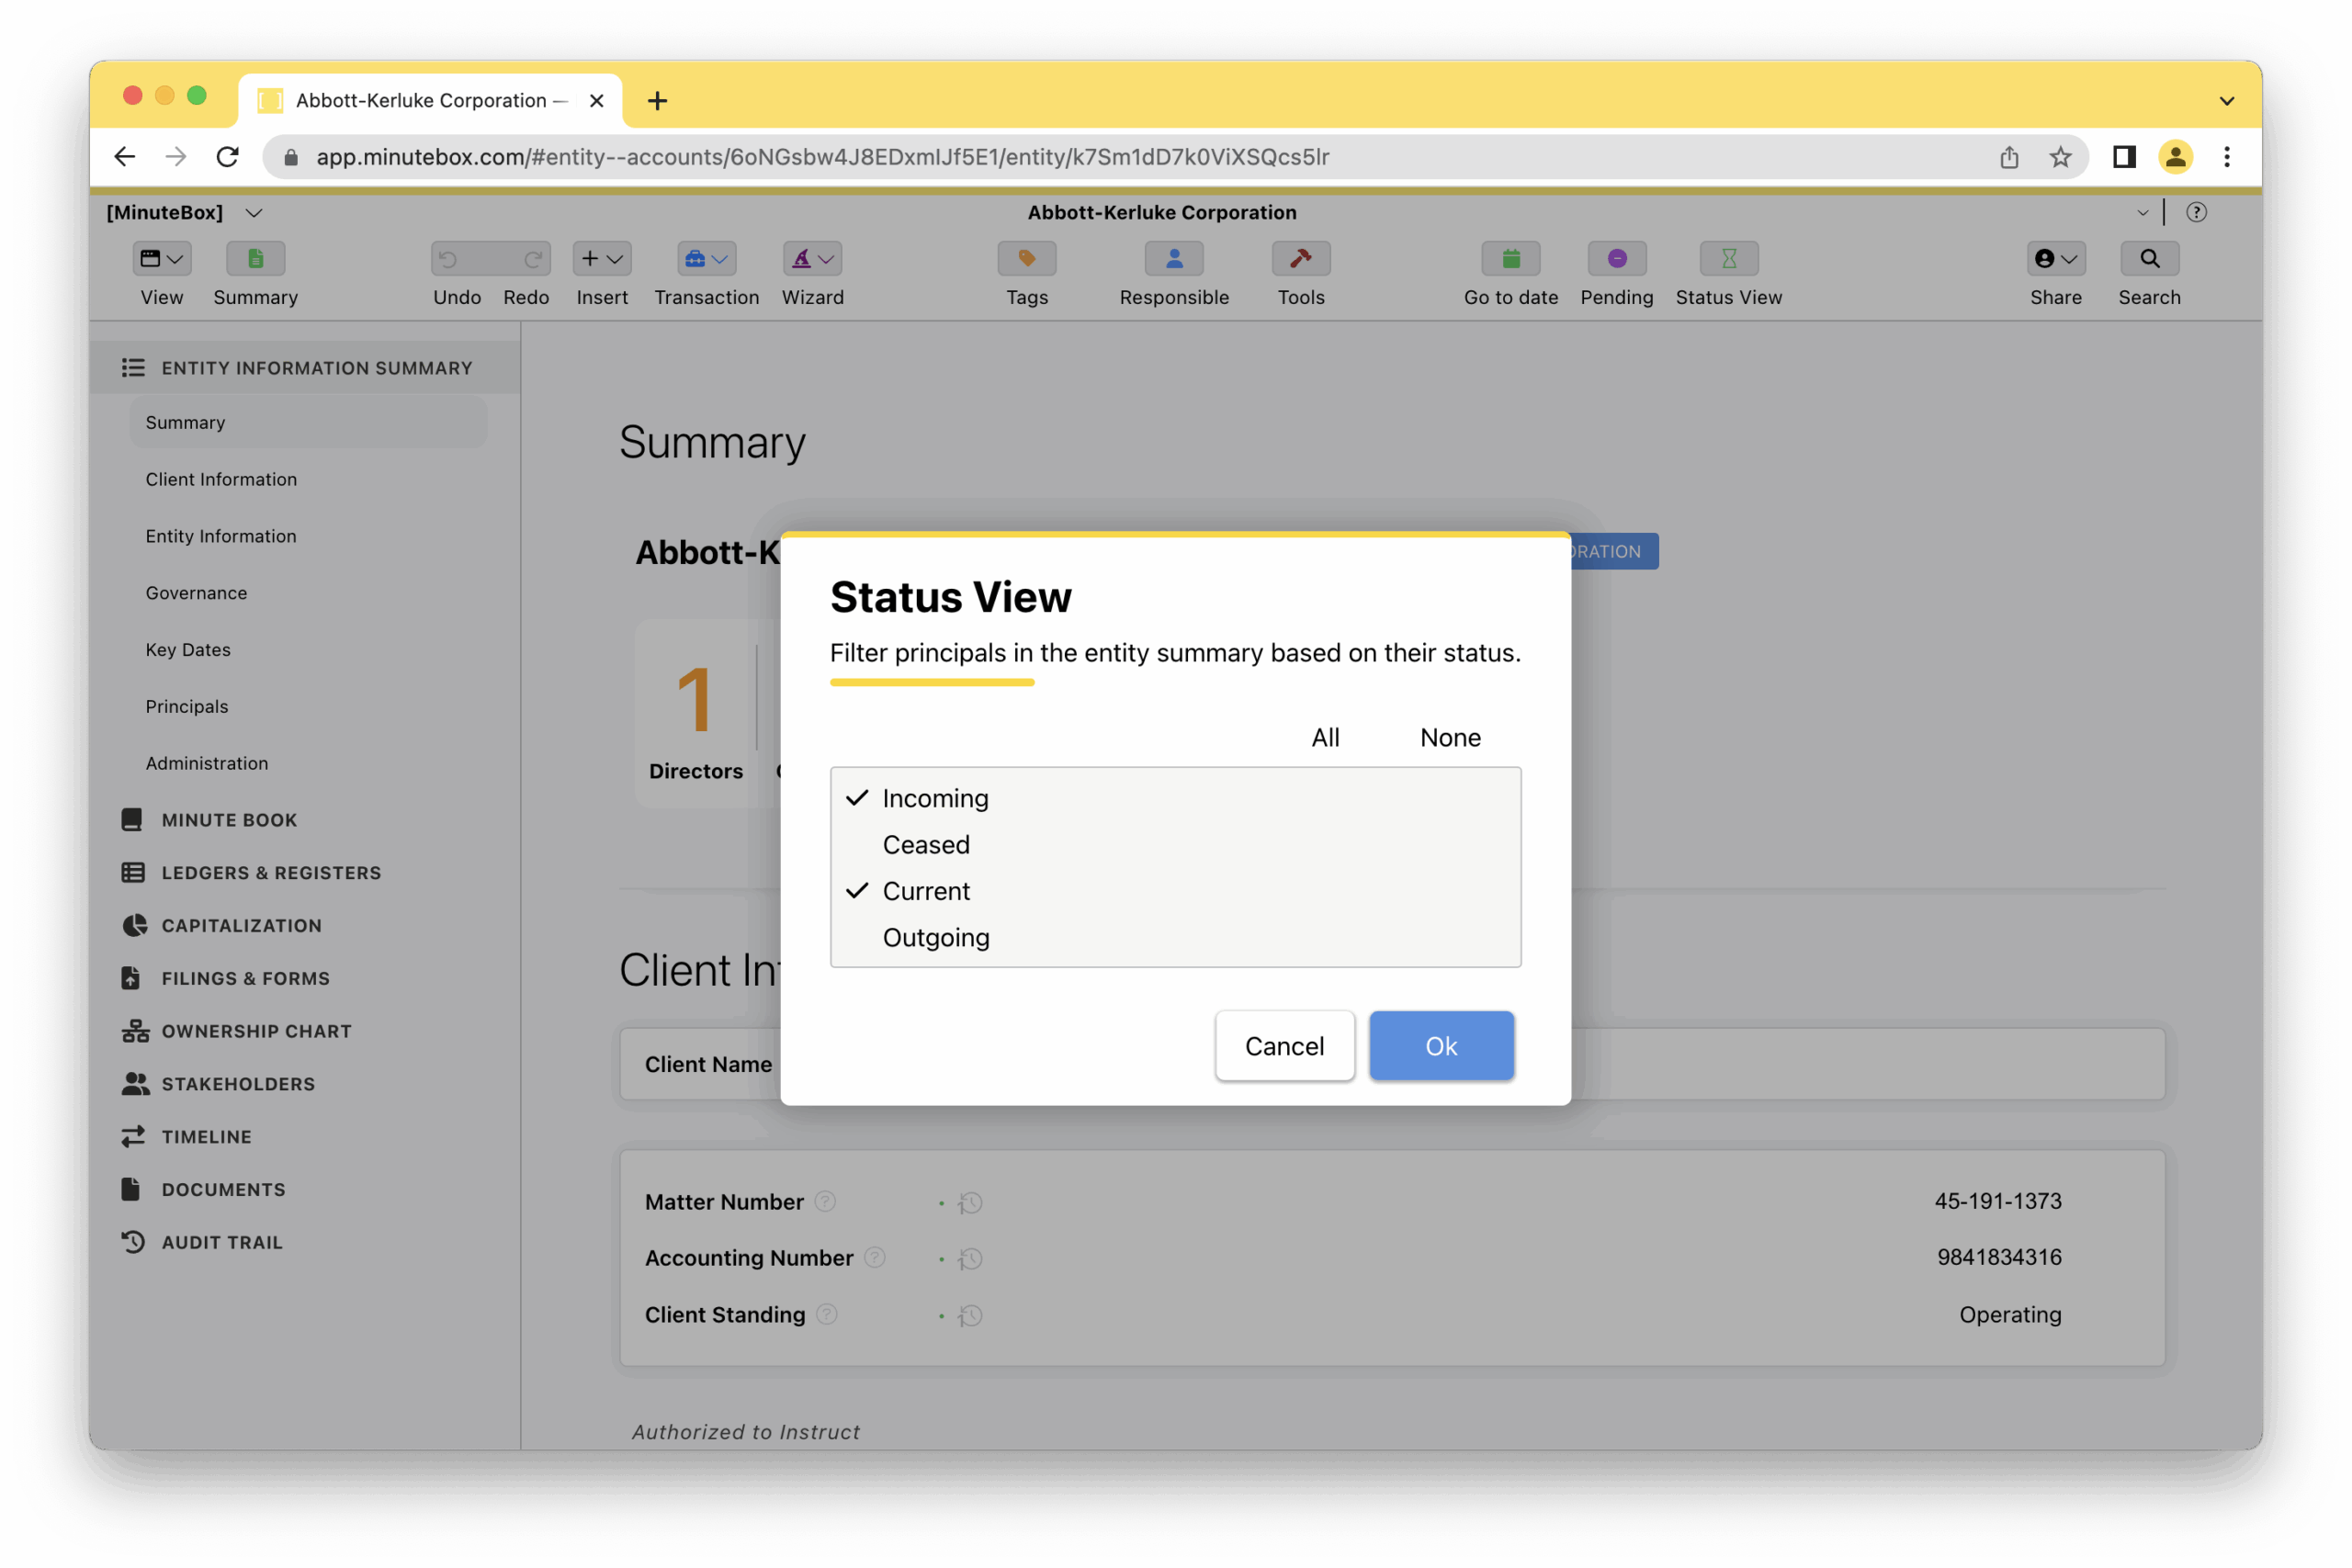The height and width of the screenshot is (1568, 2352).
Task: Open the Status View hourglass icon
Action: tap(1728, 259)
